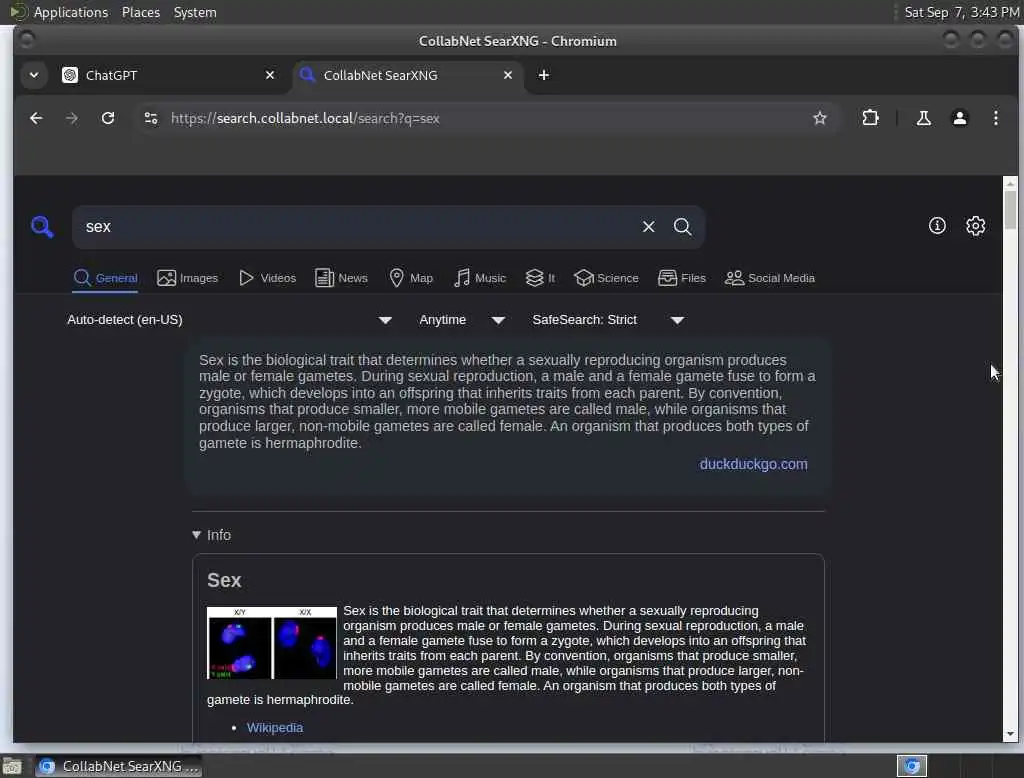Open the Extensions puzzle icon
Viewport: 1024px width, 778px height.
870,118
